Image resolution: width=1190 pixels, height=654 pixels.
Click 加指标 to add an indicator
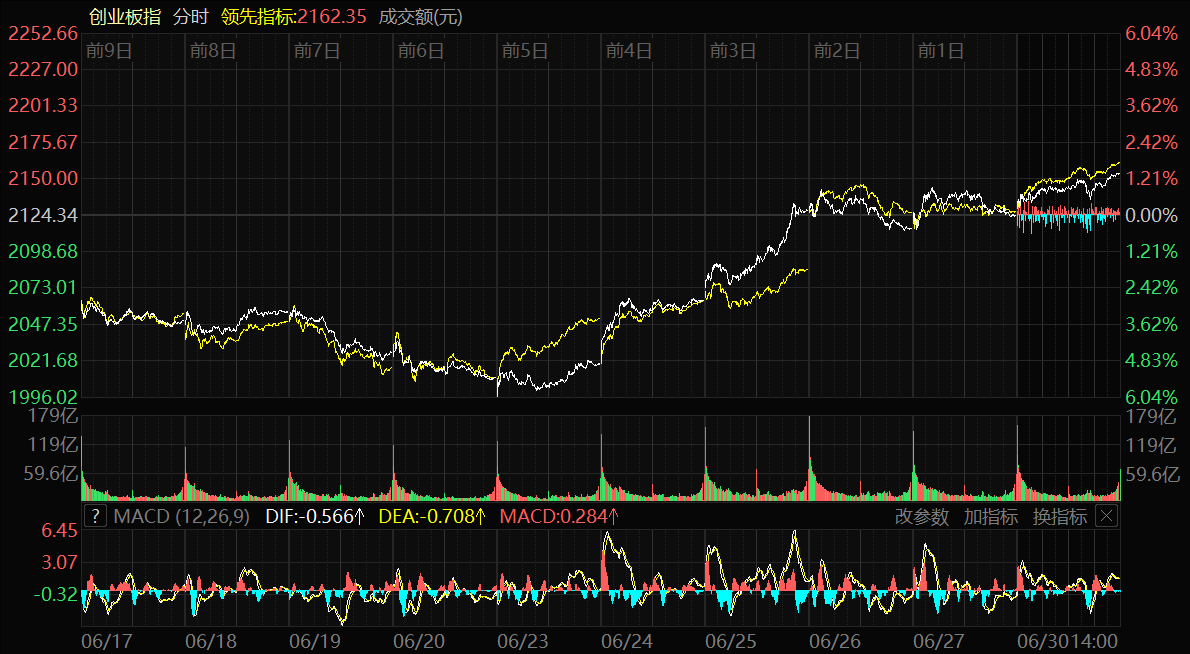[x=990, y=516]
